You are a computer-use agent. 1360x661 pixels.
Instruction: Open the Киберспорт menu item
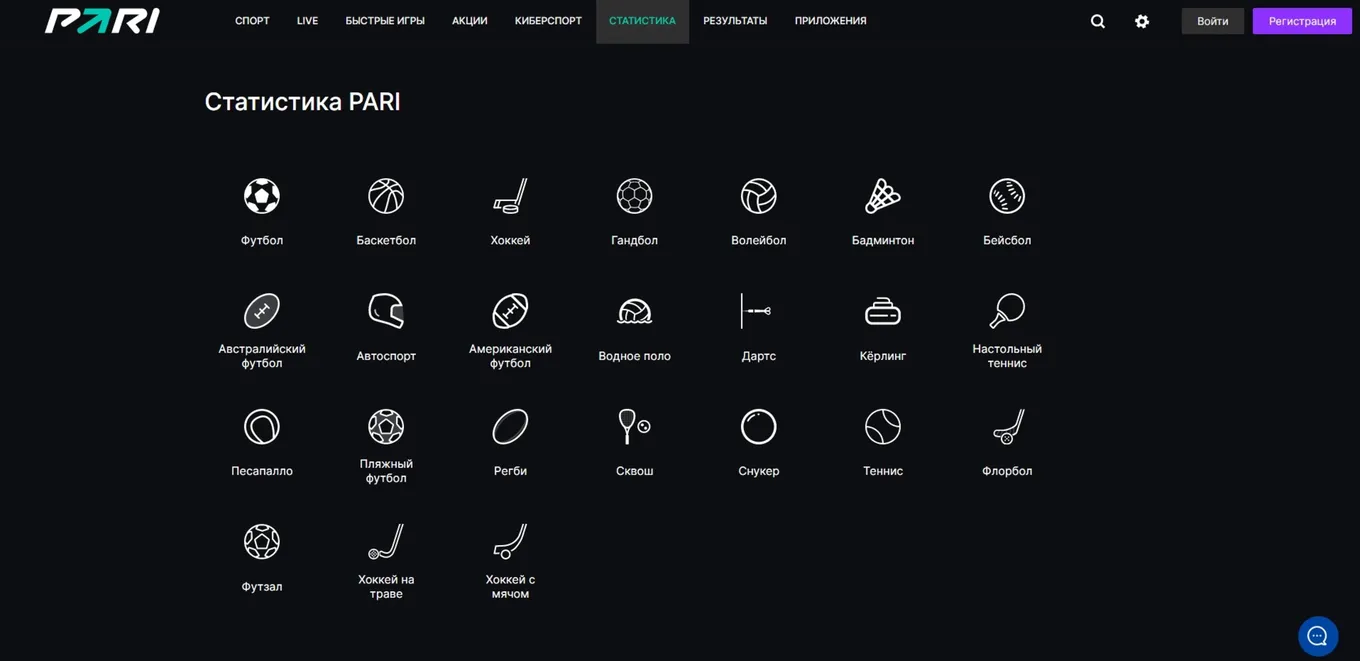[x=548, y=21]
